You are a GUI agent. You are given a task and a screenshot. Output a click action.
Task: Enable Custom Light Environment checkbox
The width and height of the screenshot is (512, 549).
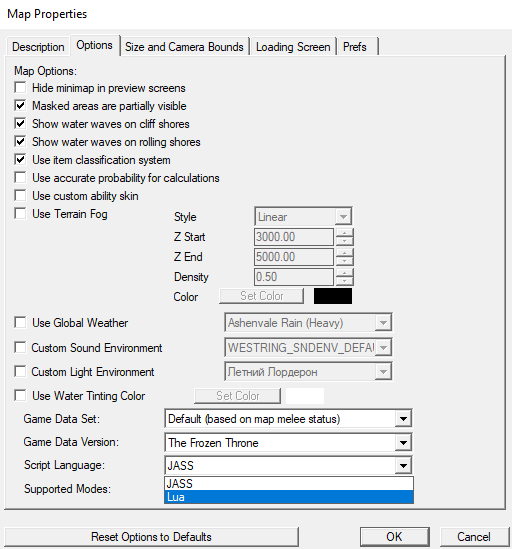pos(20,371)
